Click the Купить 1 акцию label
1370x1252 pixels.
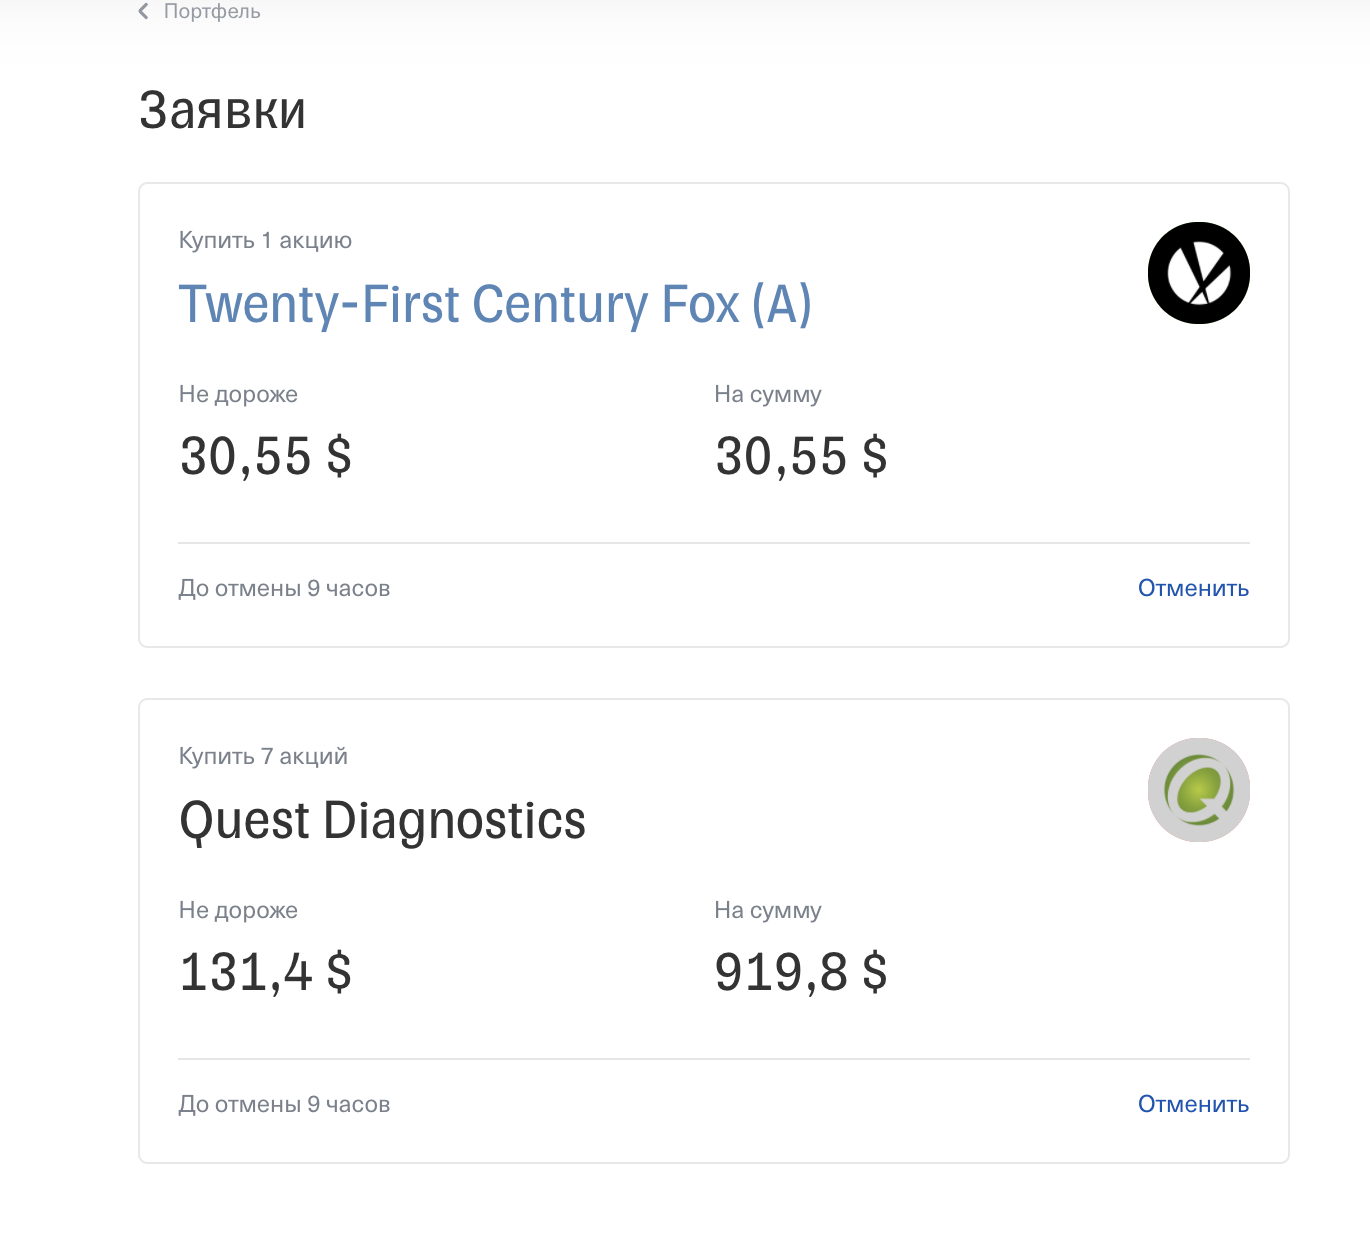(265, 240)
